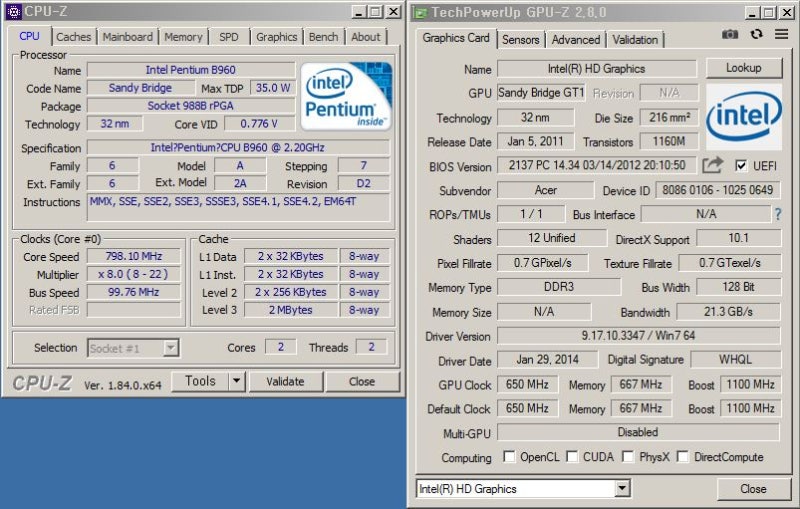Click the Max TDP value 35.0 W

272,88
